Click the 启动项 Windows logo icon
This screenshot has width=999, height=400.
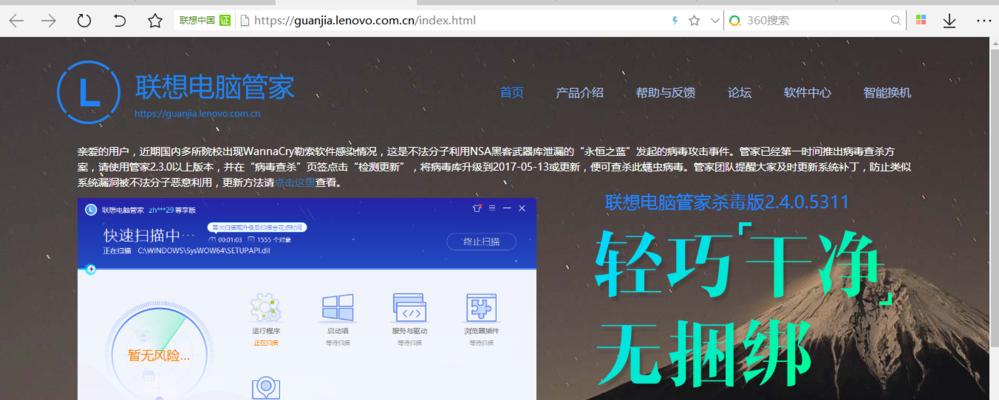(x=338, y=308)
